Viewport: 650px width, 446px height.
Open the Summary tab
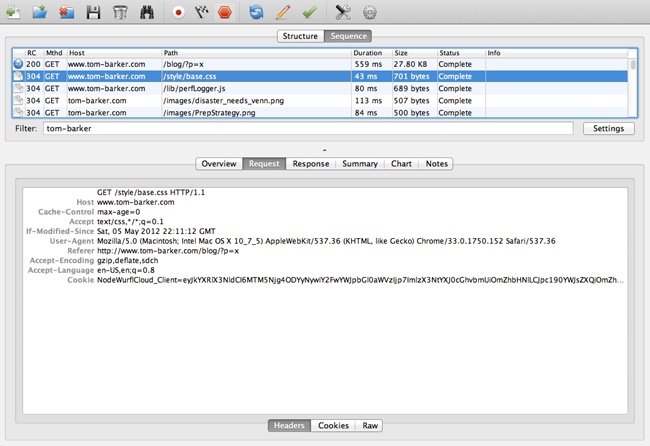coord(360,164)
